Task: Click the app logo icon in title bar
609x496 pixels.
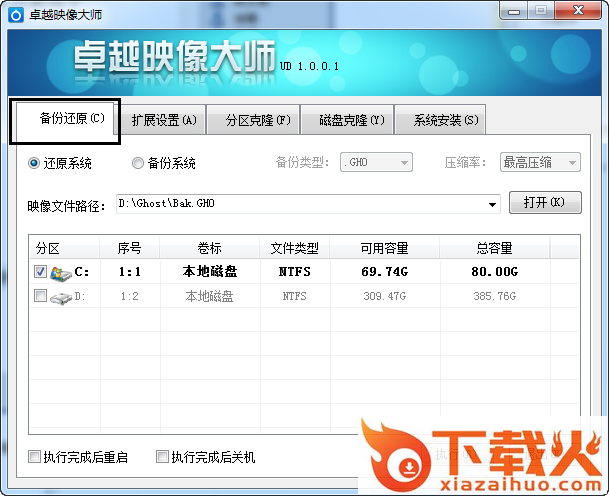Action: [x=16, y=15]
